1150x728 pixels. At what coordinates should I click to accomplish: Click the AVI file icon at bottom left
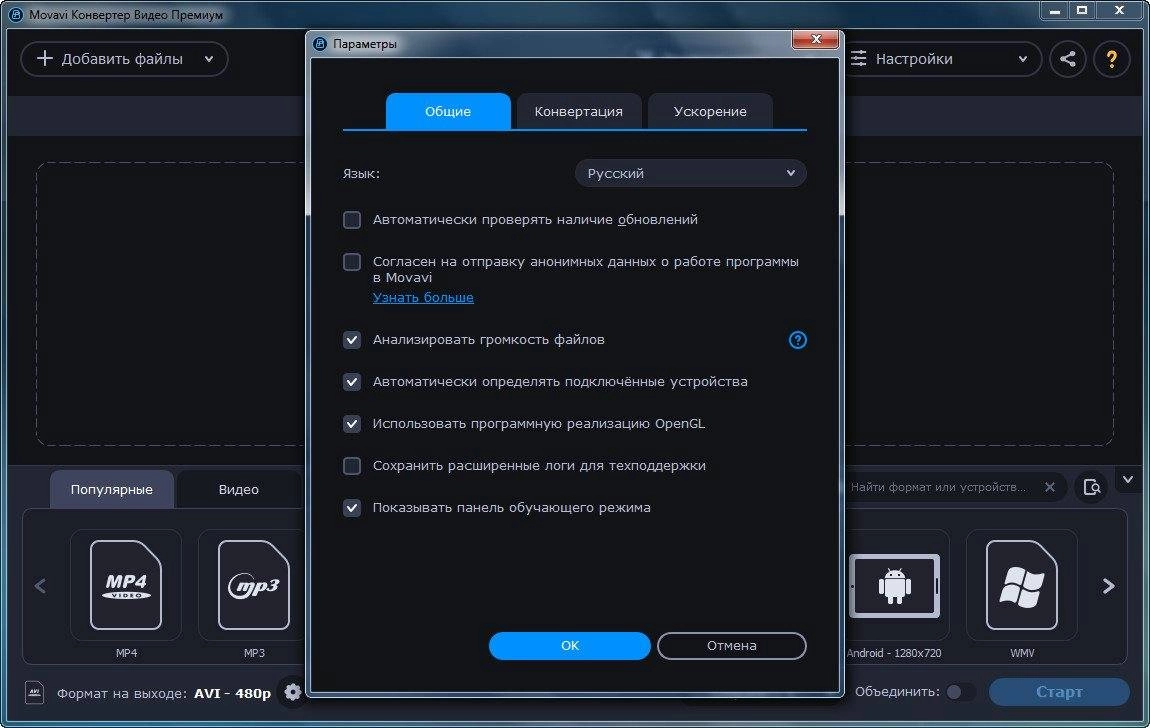click(34, 692)
